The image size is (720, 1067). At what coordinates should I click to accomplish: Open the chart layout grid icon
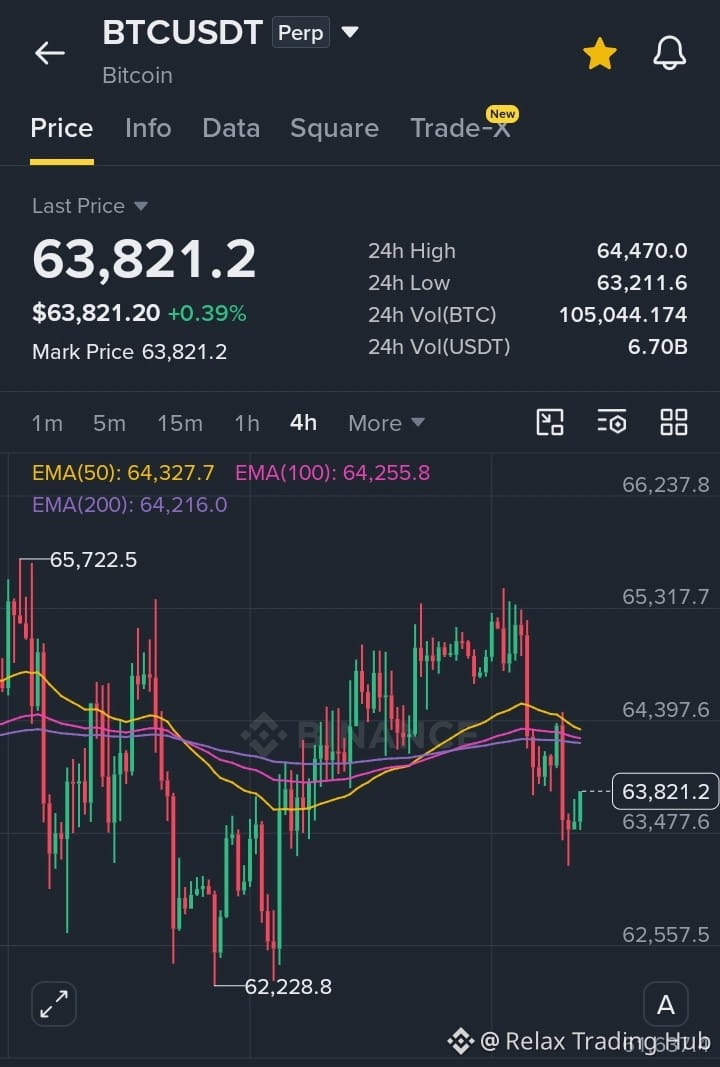pos(674,423)
